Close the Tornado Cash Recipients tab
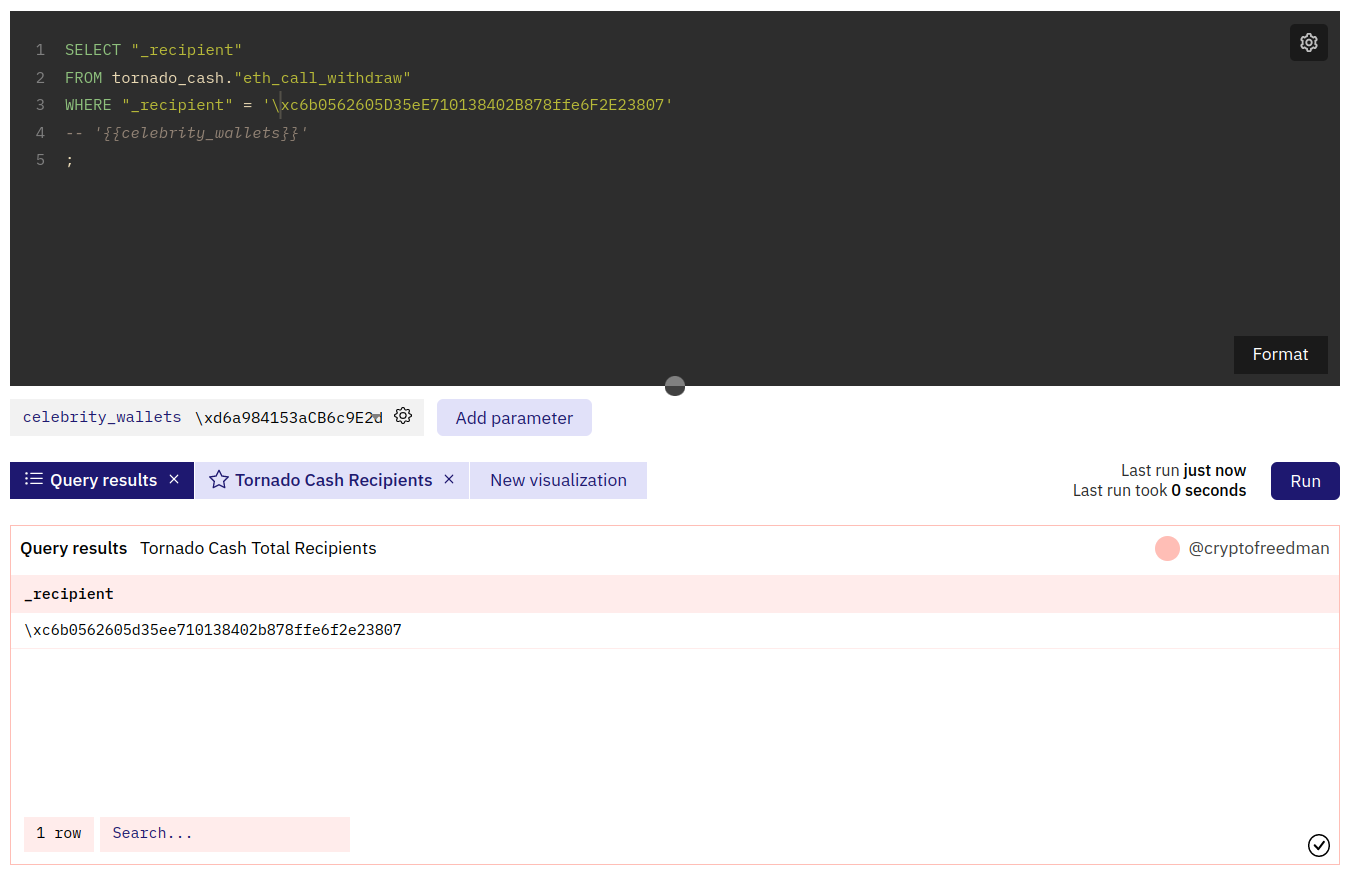Image resolution: width=1350 pixels, height=875 pixels. point(449,480)
